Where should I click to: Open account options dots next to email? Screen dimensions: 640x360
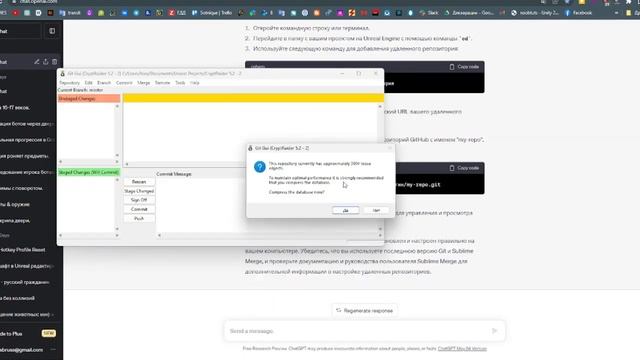click(x=53, y=350)
